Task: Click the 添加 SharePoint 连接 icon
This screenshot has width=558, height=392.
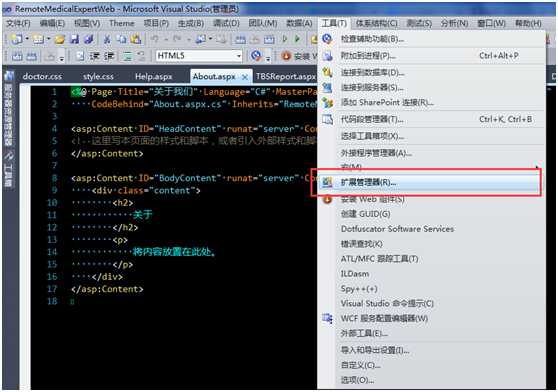Action: click(x=327, y=102)
